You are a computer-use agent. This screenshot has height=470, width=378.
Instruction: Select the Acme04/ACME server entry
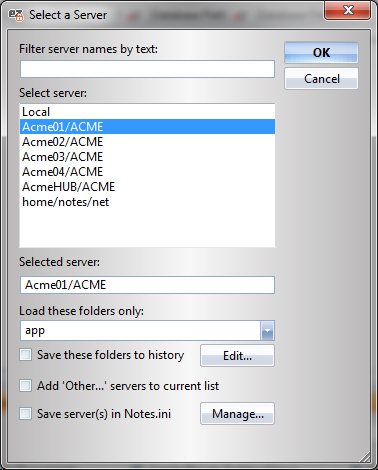click(147, 172)
